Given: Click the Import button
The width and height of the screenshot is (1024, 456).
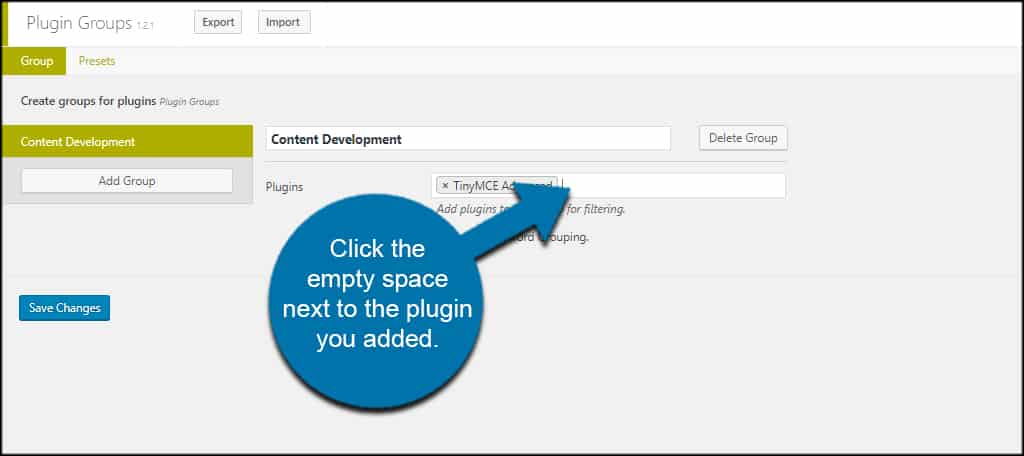Looking at the screenshot, I should [284, 22].
